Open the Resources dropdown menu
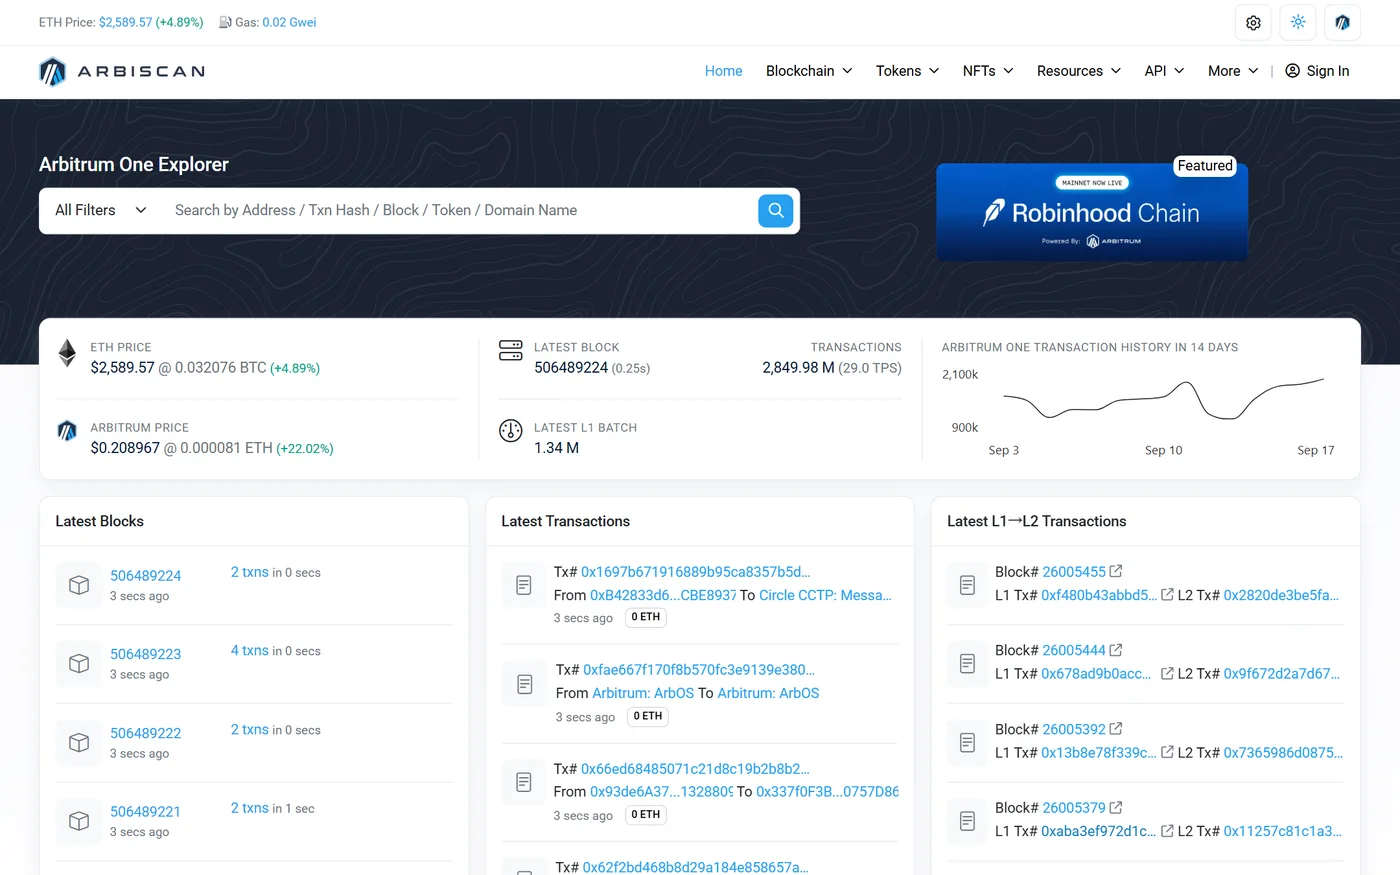This screenshot has width=1400, height=875. point(1079,71)
